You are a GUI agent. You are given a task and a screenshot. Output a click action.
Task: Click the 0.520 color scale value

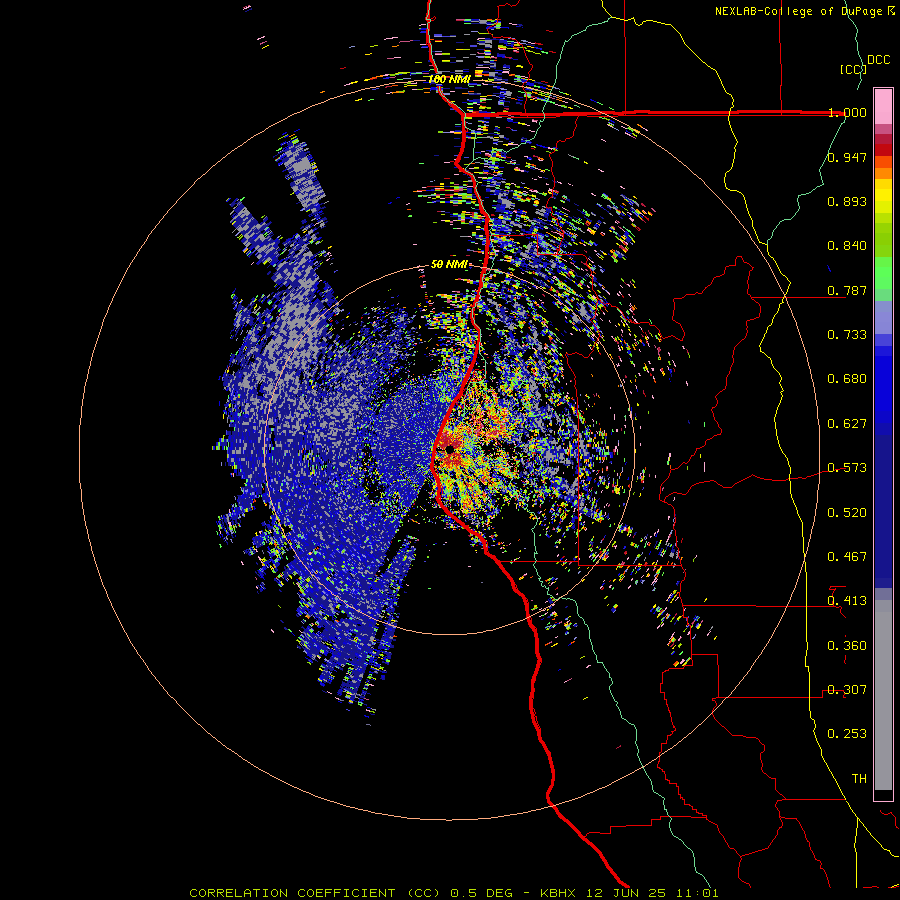847,513
